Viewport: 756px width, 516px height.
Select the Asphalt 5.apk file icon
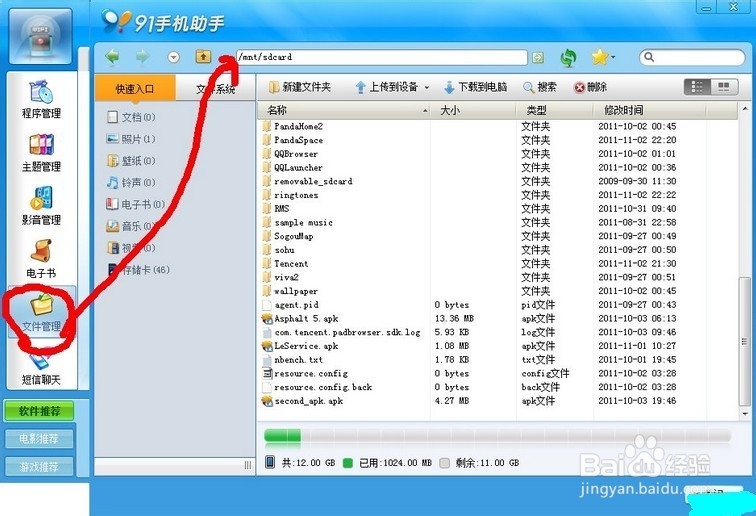pyautogui.click(x=267, y=319)
